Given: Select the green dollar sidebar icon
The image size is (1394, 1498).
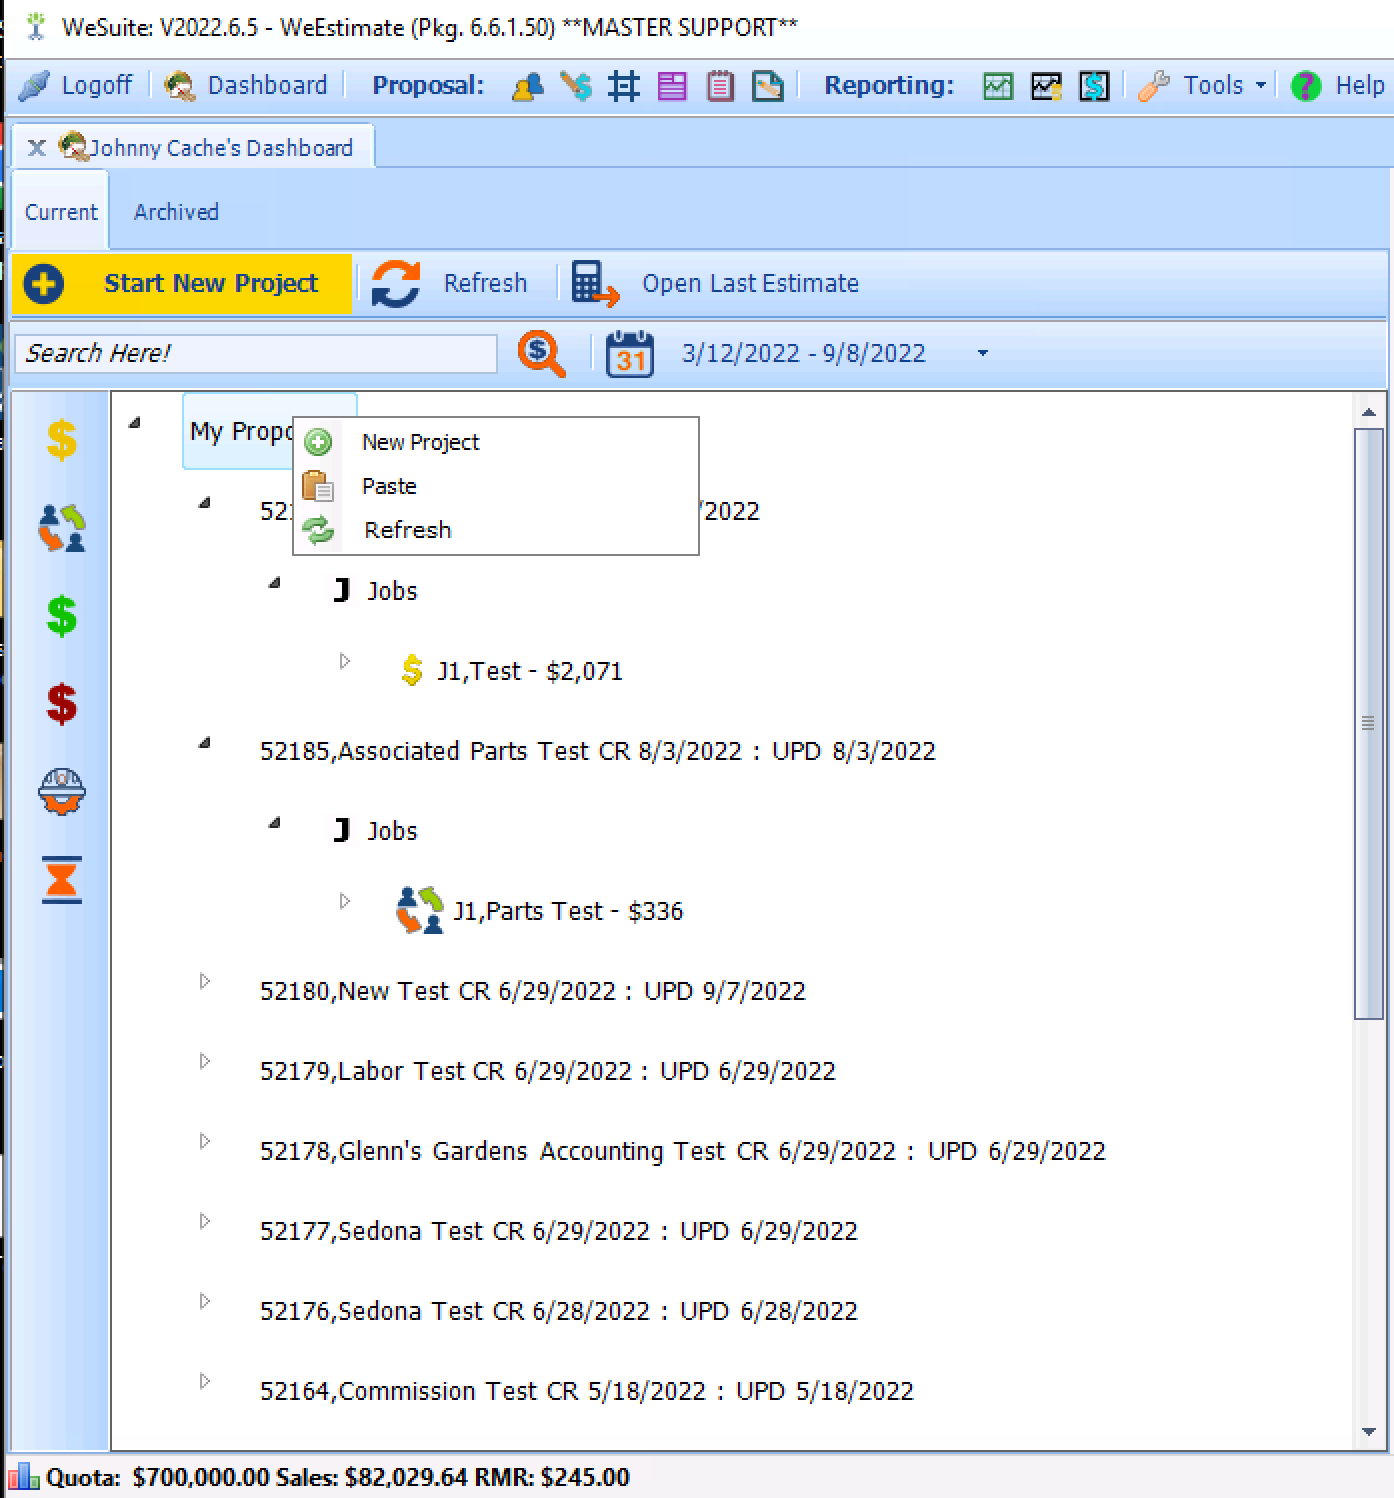Looking at the screenshot, I should point(62,616).
